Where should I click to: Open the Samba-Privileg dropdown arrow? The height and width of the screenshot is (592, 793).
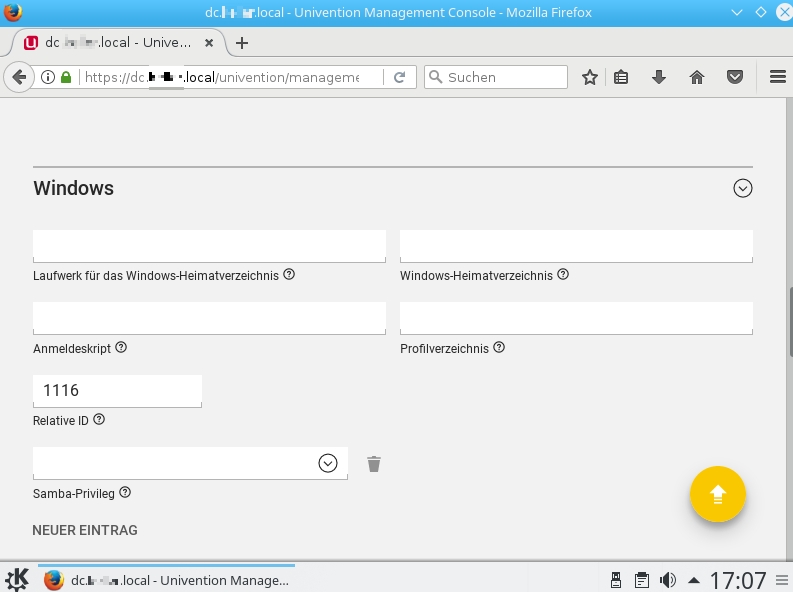pyautogui.click(x=328, y=463)
